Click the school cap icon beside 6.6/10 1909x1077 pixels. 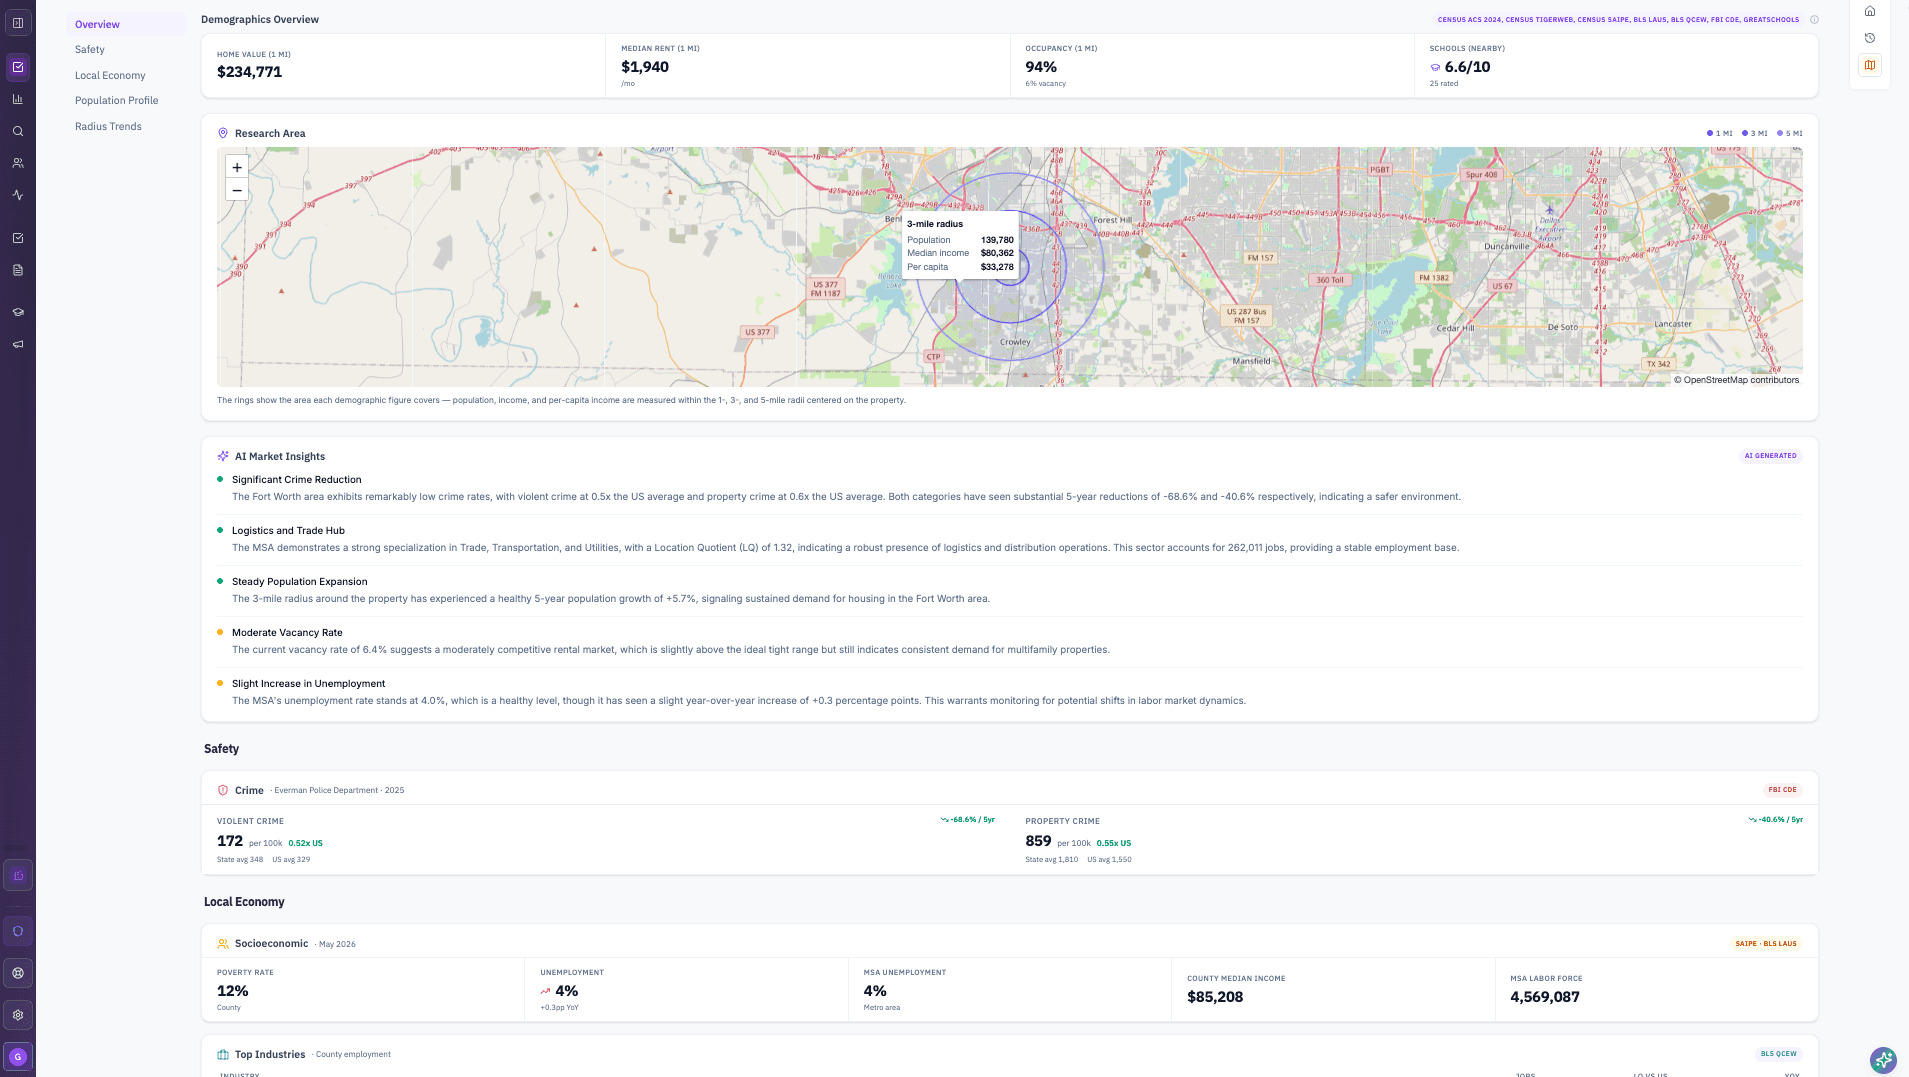click(1435, 68)
